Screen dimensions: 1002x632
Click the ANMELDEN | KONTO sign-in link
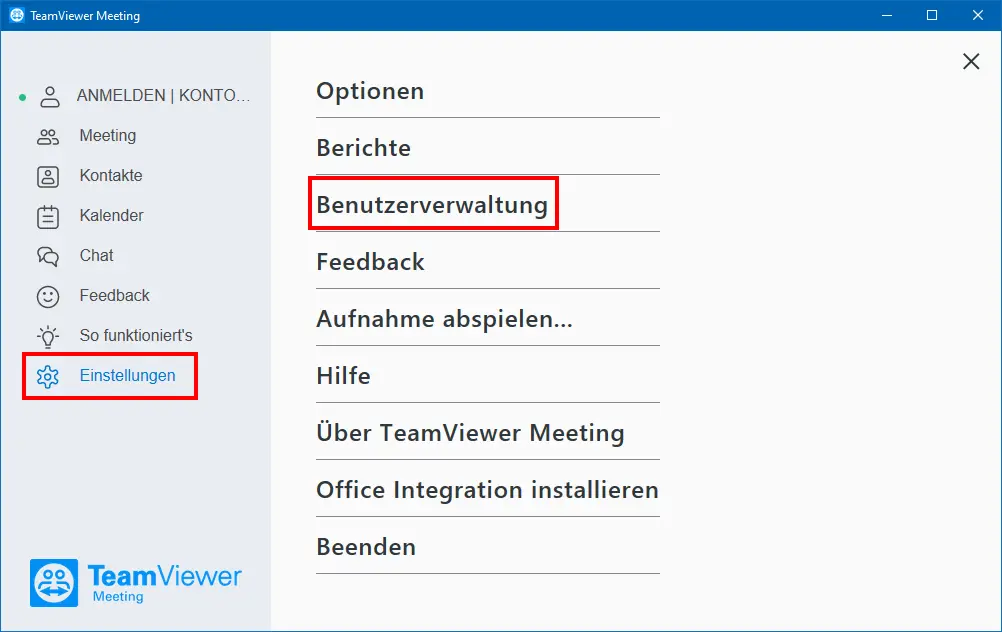click(x=163, y=95)
